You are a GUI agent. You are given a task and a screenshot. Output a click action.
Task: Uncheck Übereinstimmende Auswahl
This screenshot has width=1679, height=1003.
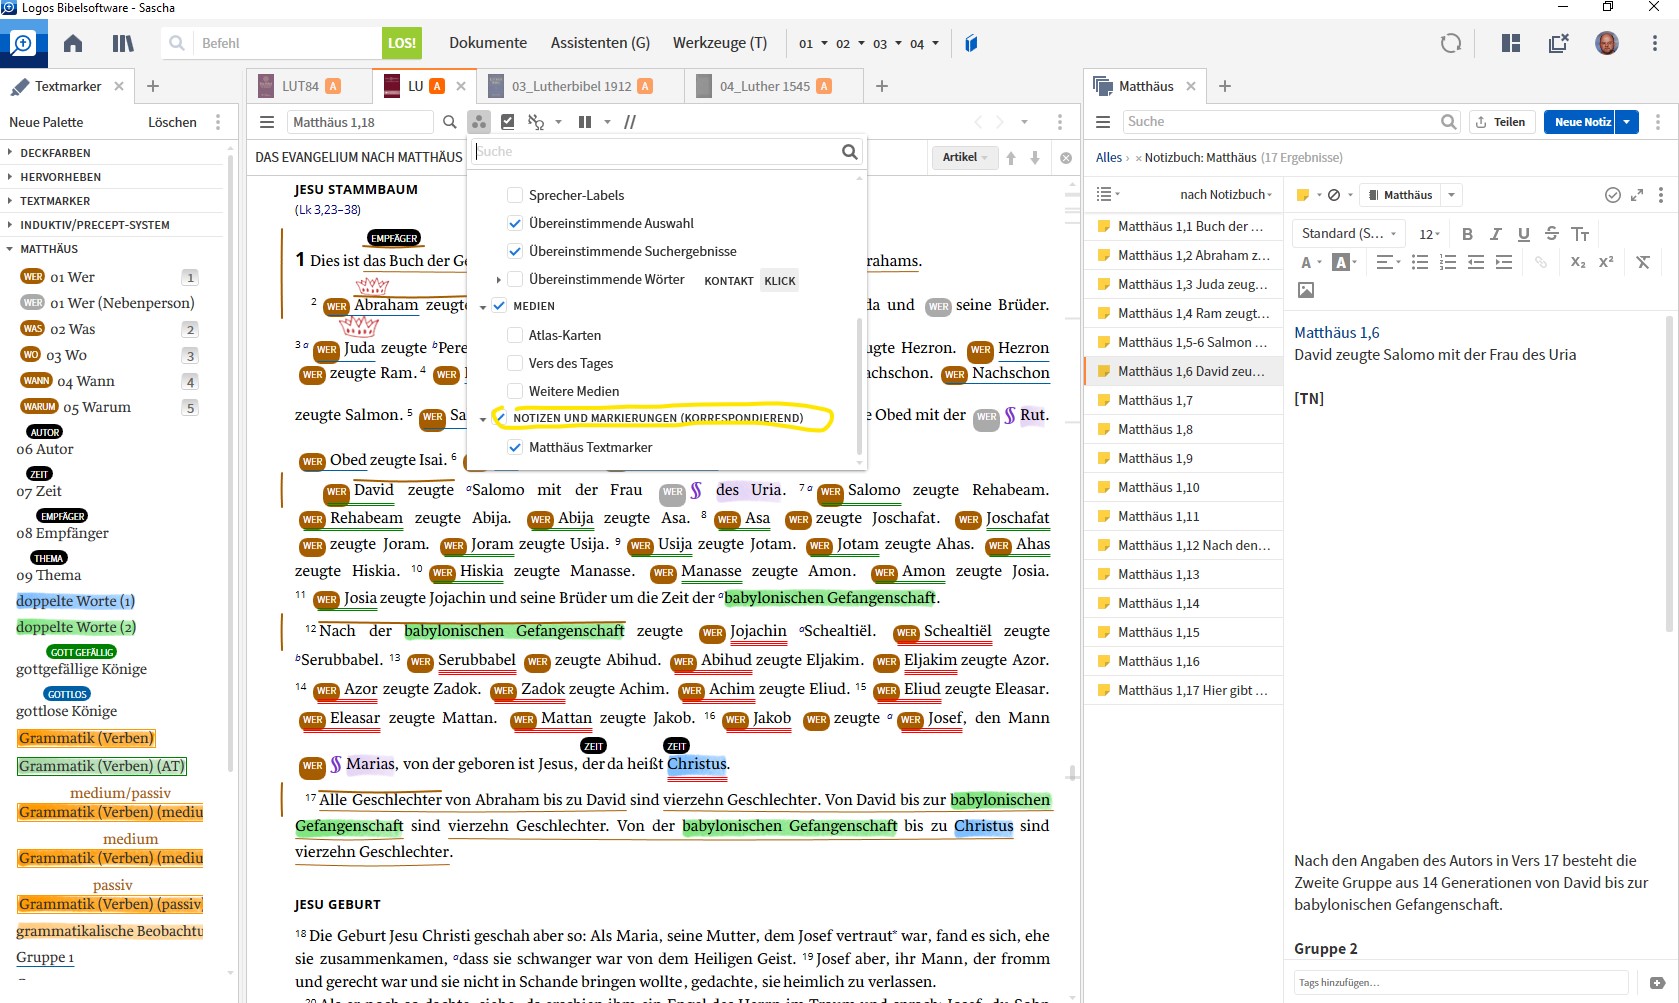click(515, 223)
